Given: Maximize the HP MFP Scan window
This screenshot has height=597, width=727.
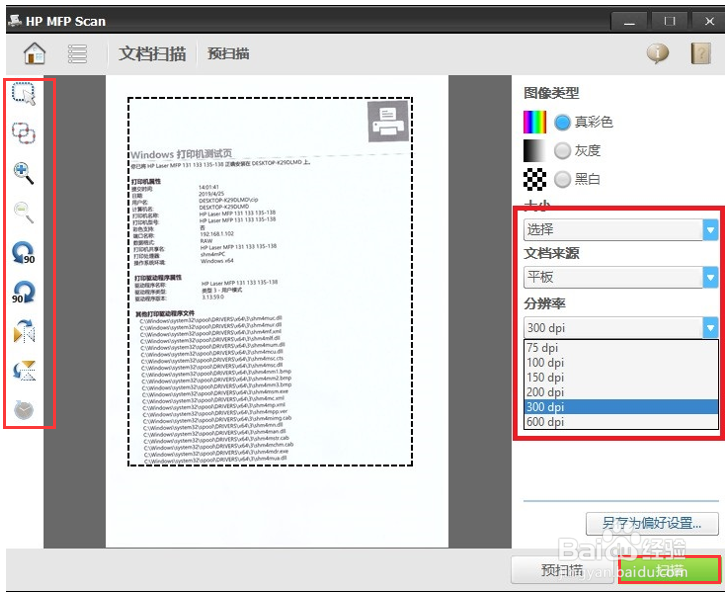Looking at the screenshot, I should 669,21.
